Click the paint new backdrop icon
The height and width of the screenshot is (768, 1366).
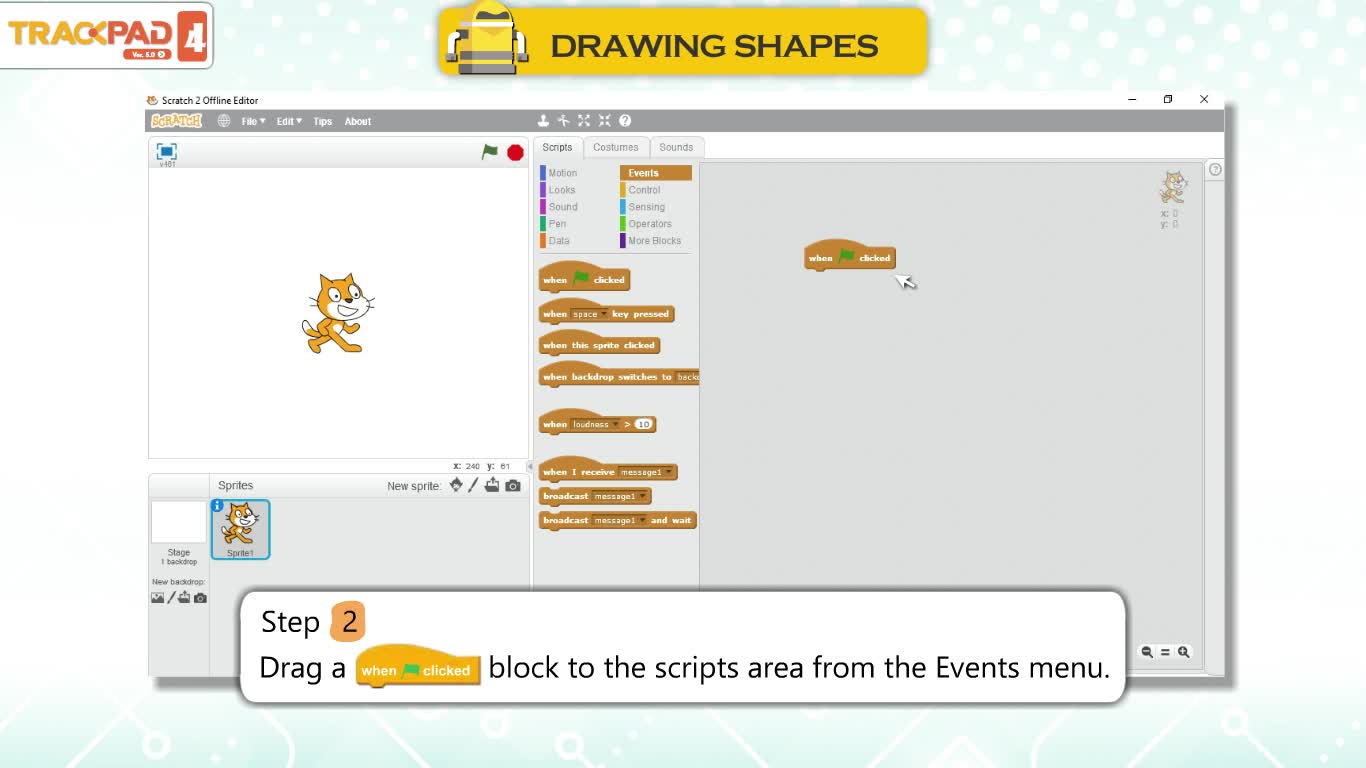[x=171, y=598]
